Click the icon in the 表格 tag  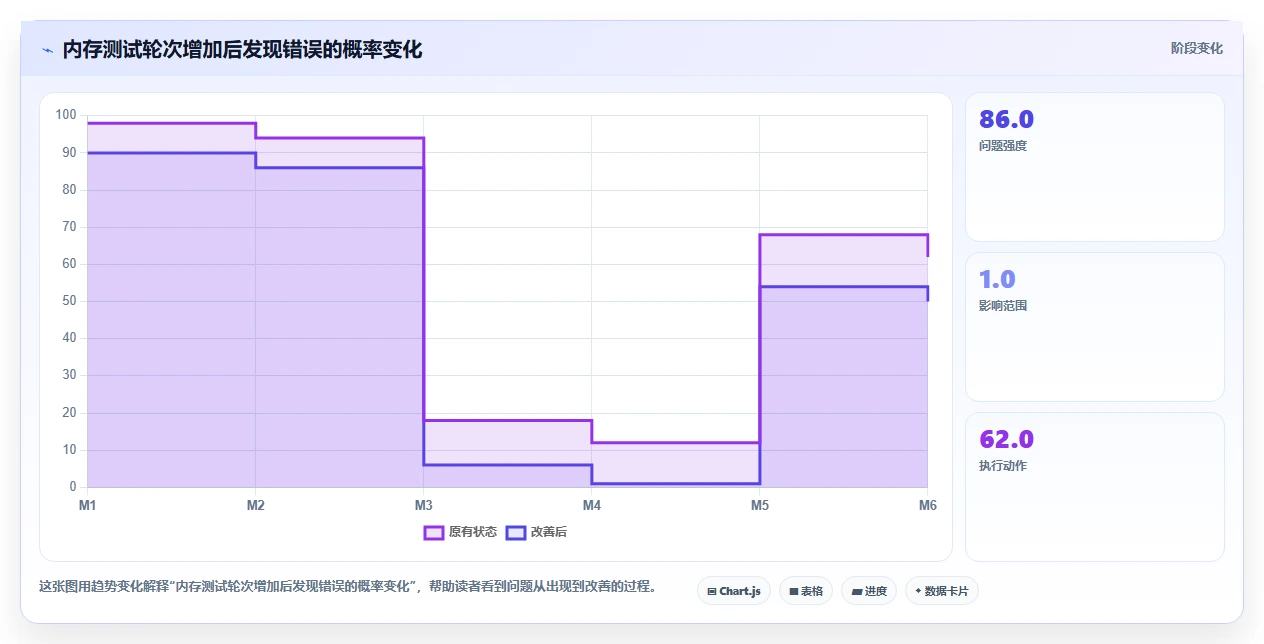[x=793, y=592]
